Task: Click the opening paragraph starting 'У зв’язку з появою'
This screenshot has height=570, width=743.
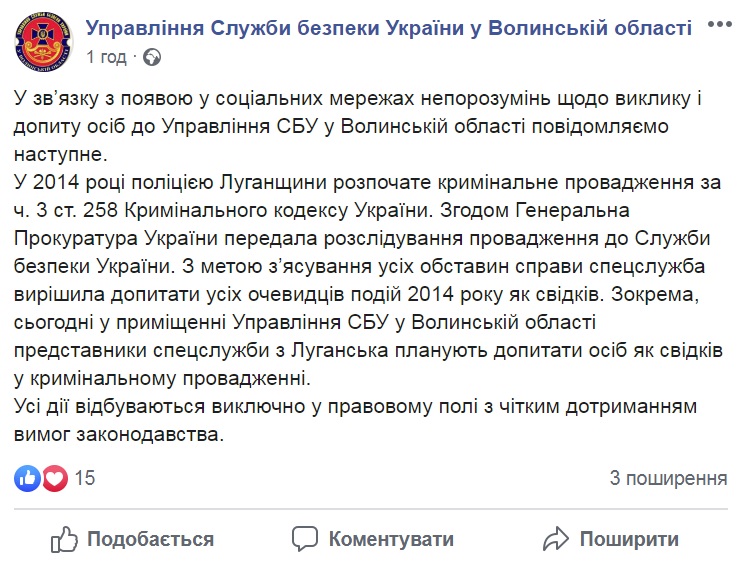Action: click(x=358, y=127)
